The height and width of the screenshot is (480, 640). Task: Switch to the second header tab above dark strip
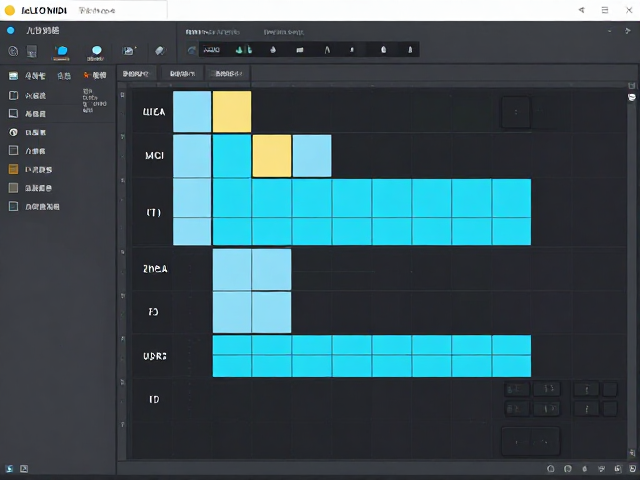(x=284, y=32)
